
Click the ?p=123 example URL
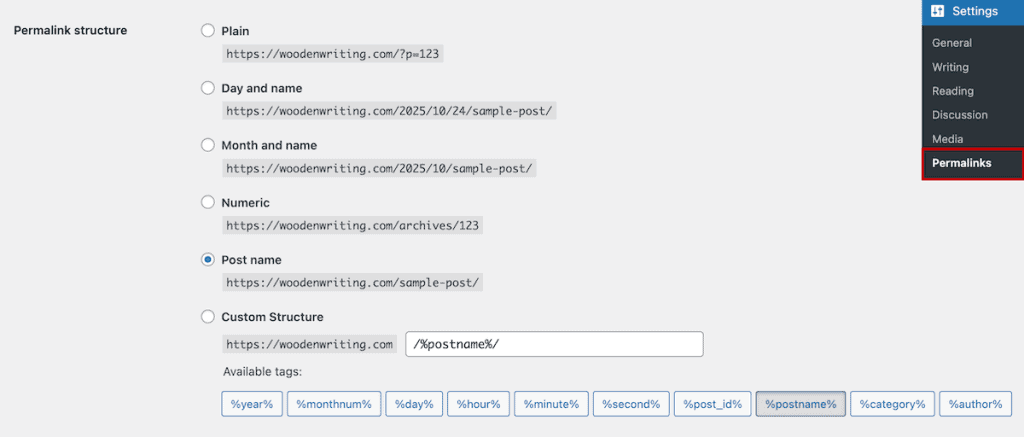coord(332,54)
